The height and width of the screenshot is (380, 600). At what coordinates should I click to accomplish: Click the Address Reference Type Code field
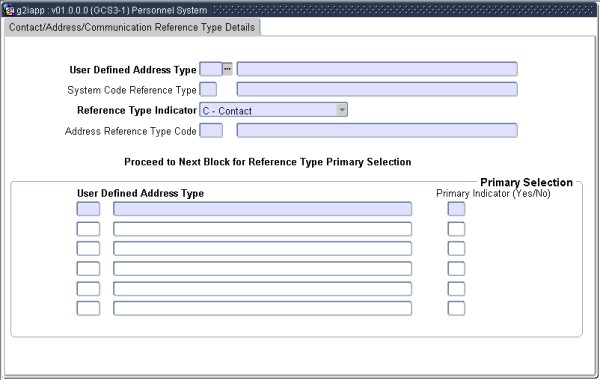(211, 130)
